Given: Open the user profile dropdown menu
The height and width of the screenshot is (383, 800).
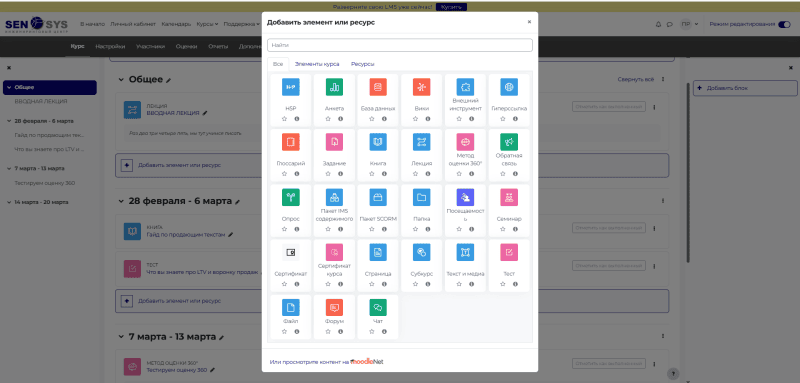Looking at the screenshot, I should point(690,24).
